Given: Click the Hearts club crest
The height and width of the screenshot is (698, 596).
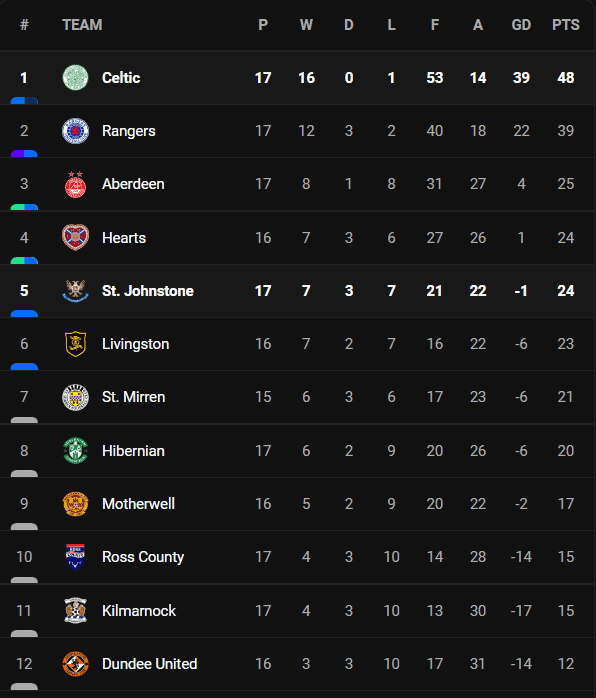Looking at the screenshot, I should pos(75,237).
